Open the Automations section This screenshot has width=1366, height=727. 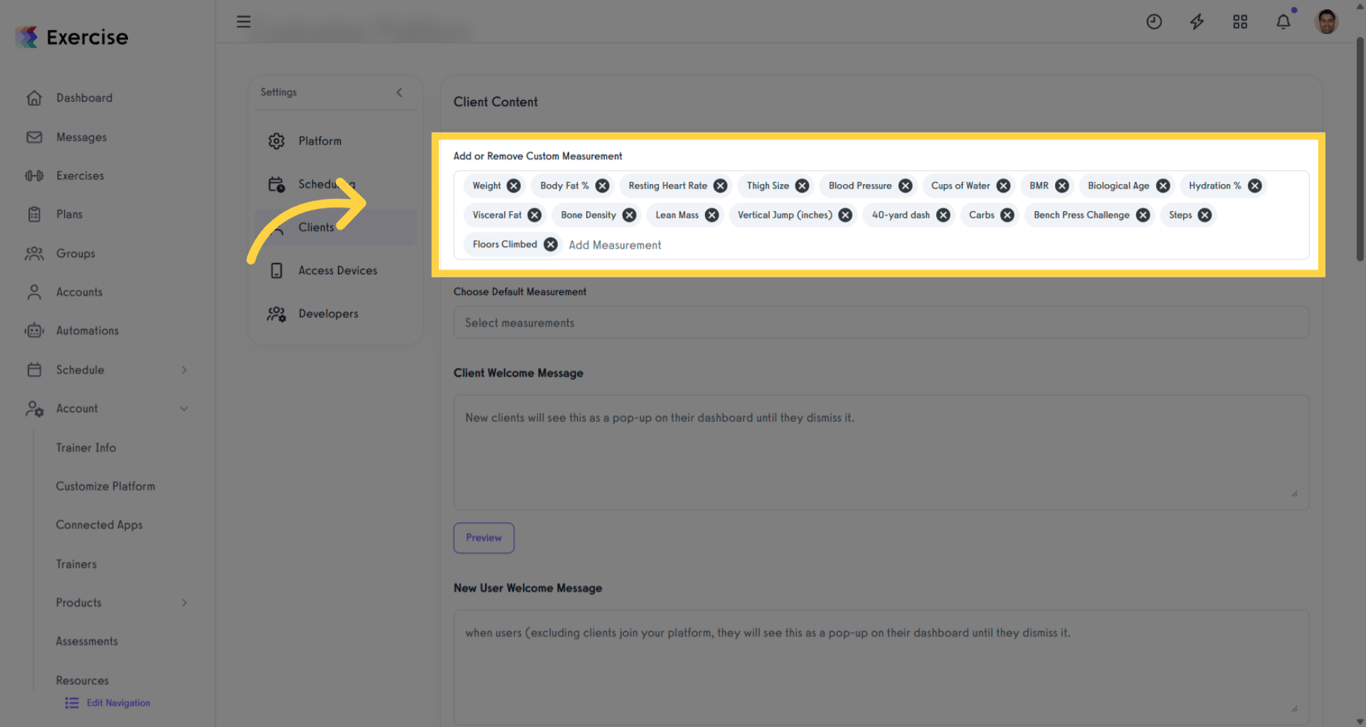(88, 330)
